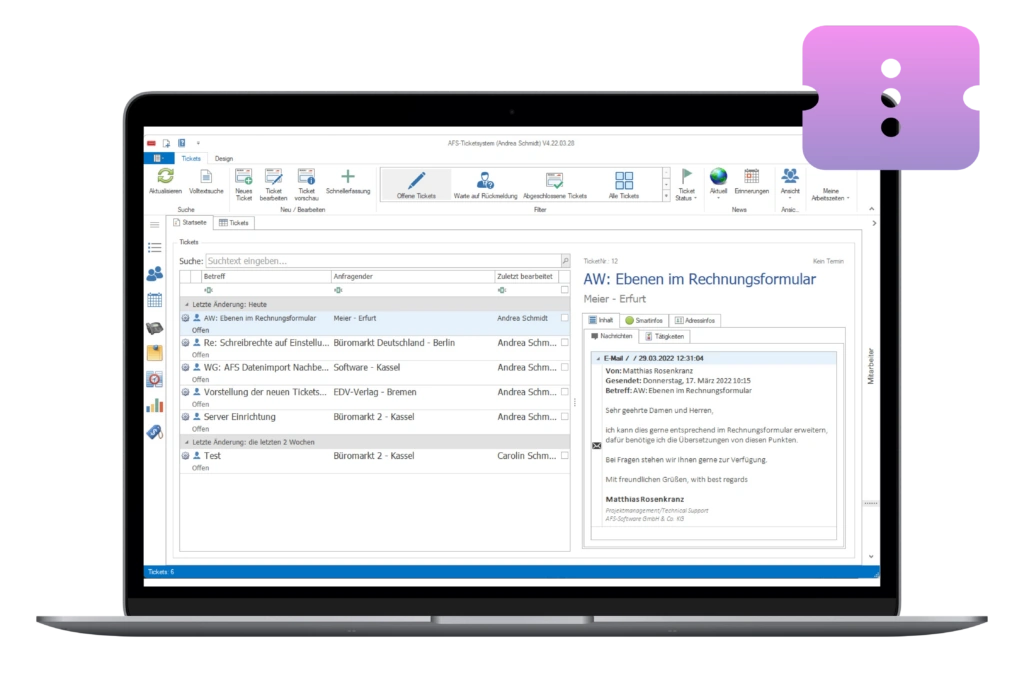This screenshot has width=1024, height=673.
Task: Select the Nachrichten tab
Action: click(x=612, y=337)
